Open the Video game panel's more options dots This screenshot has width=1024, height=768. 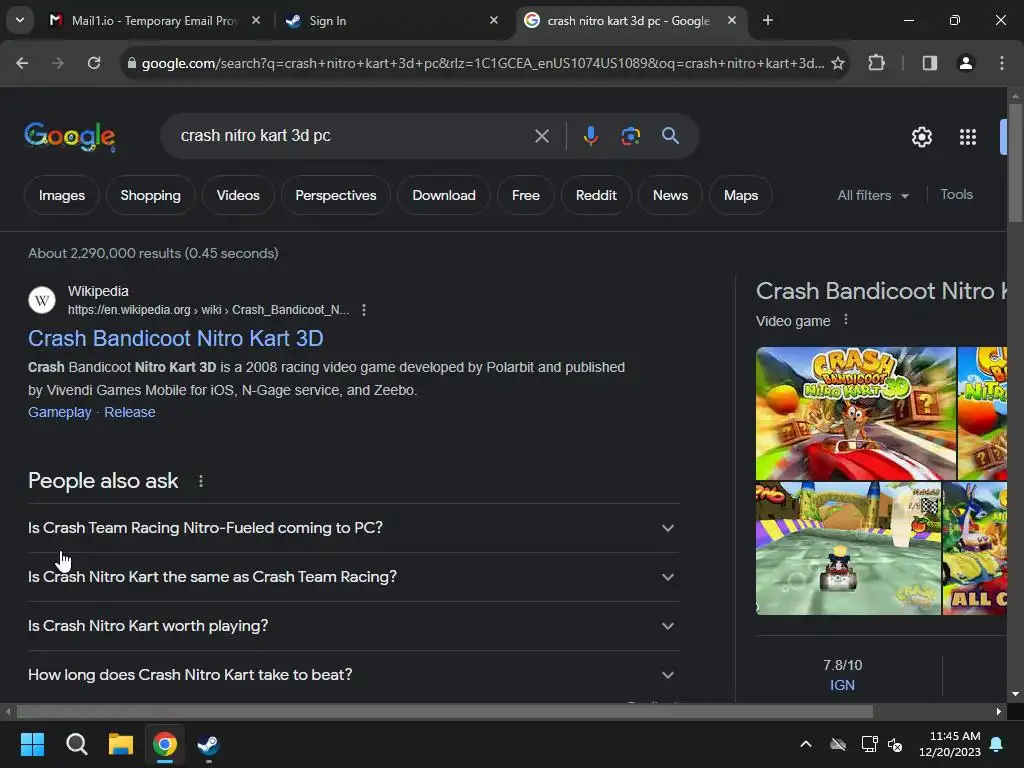(x=846, y=320)
